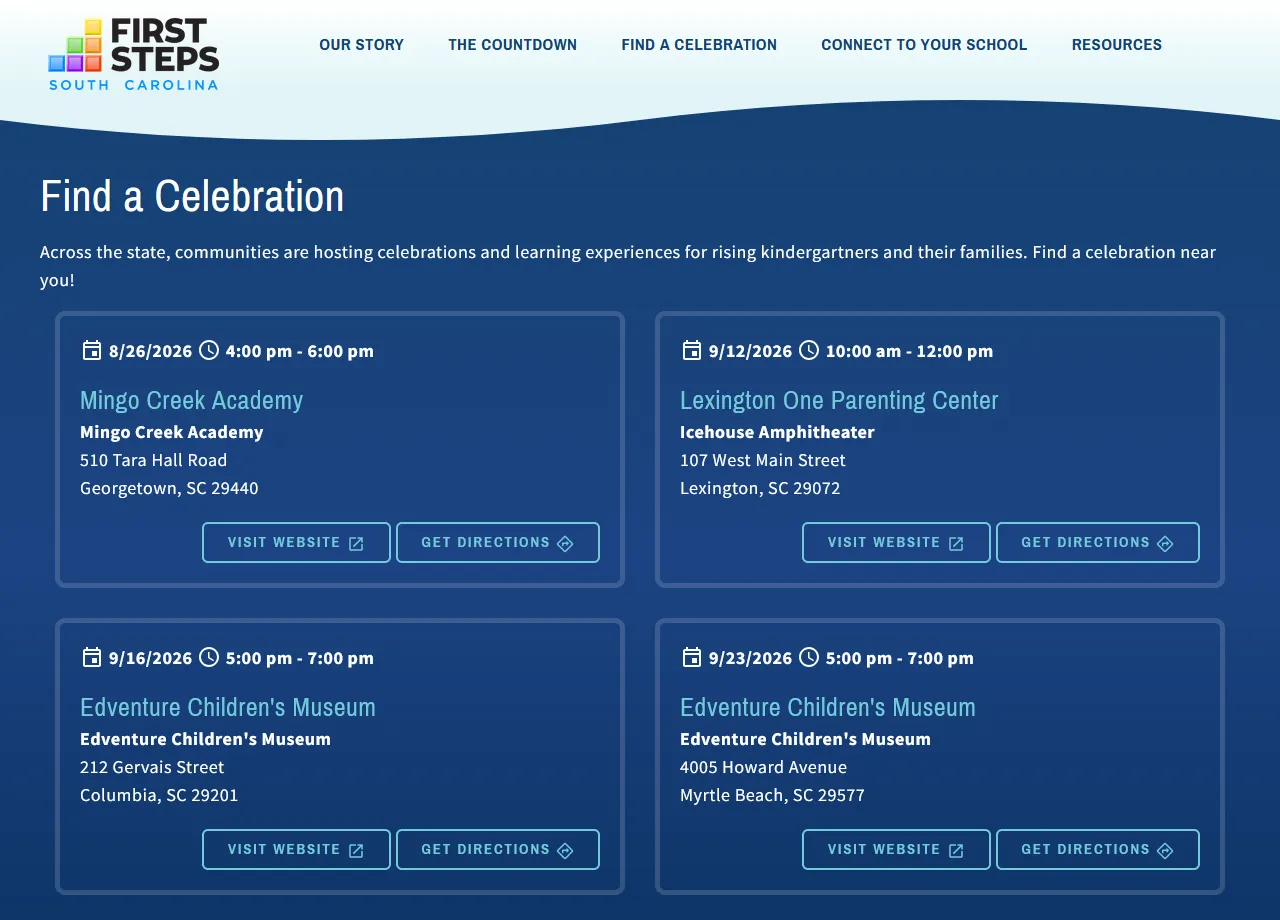Go to Find a Celebration in navigation

click(x=699, y=45)
